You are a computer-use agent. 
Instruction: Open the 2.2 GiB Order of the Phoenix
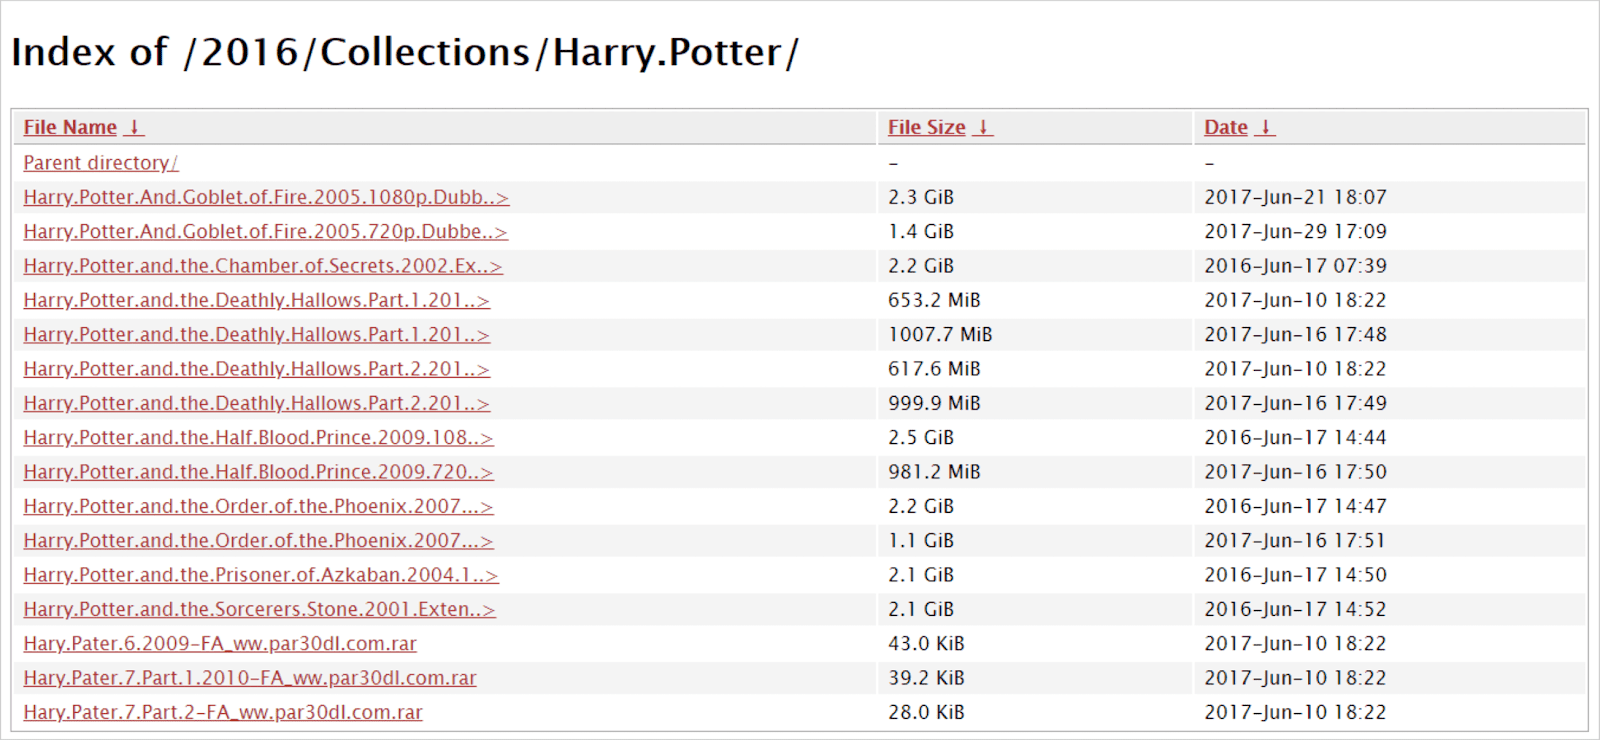pos(258,506)
